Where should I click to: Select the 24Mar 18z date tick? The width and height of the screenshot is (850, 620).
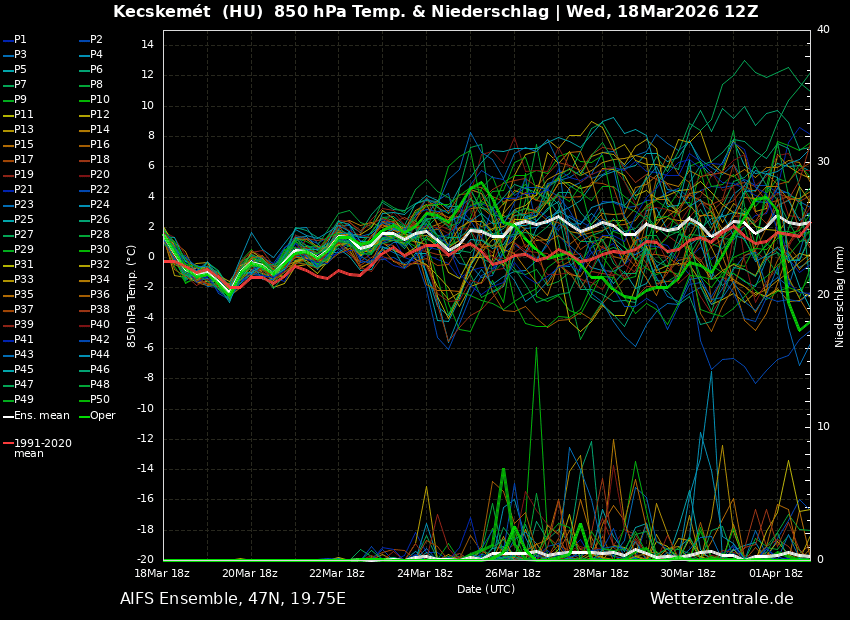pyautogui.click(x=425, y=574)
